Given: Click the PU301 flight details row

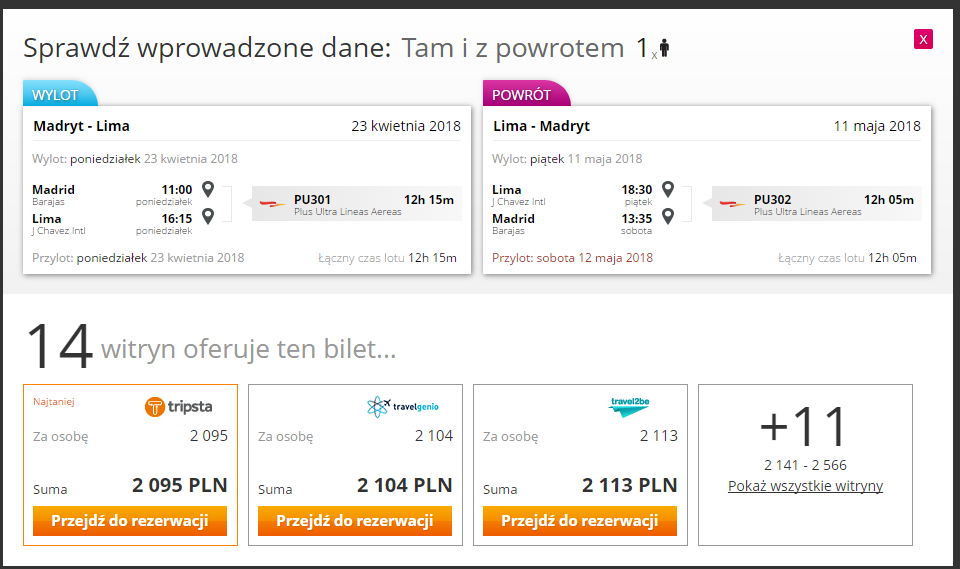Looking at the screenshot, I should (x=357, y=203).
